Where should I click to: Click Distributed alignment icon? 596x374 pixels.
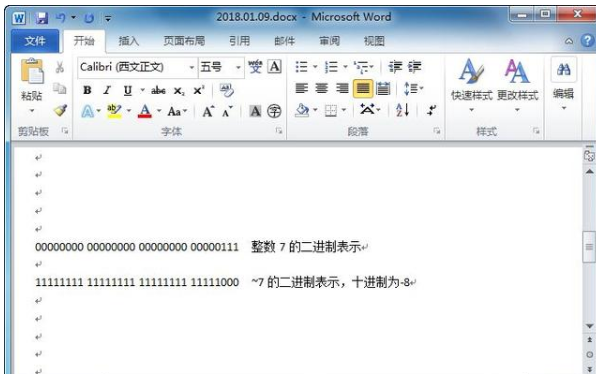pos(383,89)
